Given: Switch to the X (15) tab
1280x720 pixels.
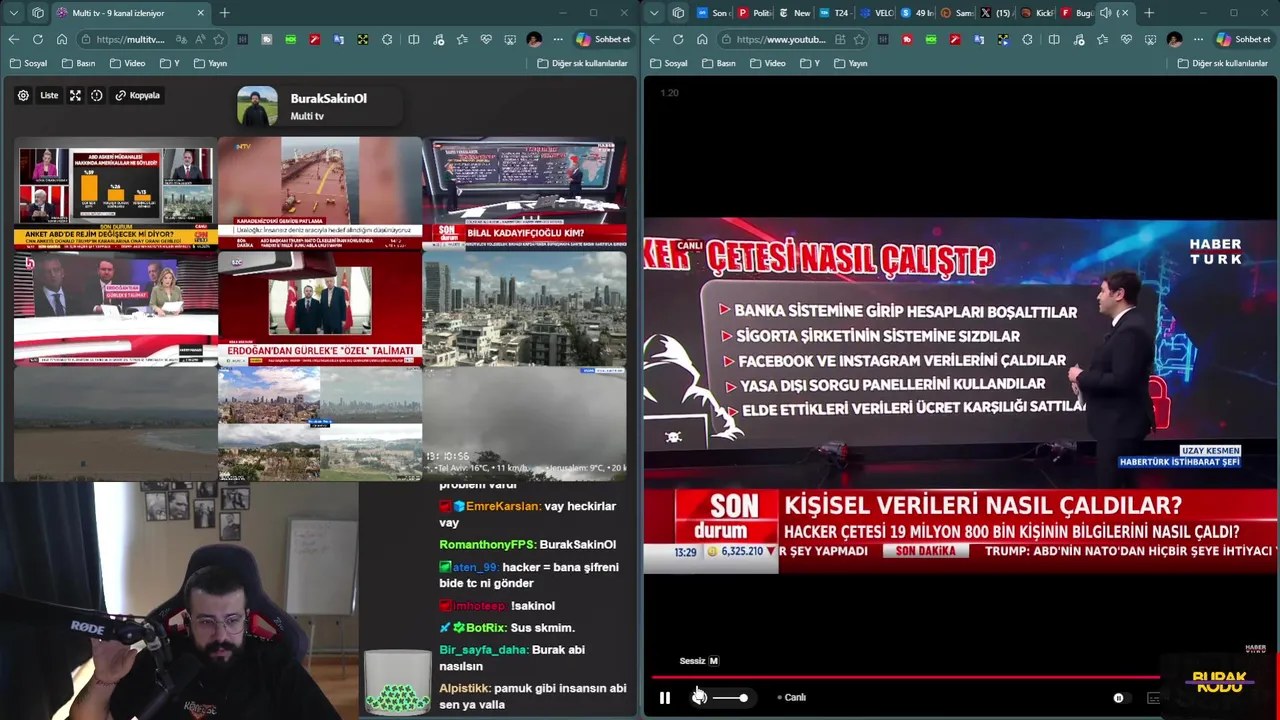Looking at the screenshot, I should 995,13.
